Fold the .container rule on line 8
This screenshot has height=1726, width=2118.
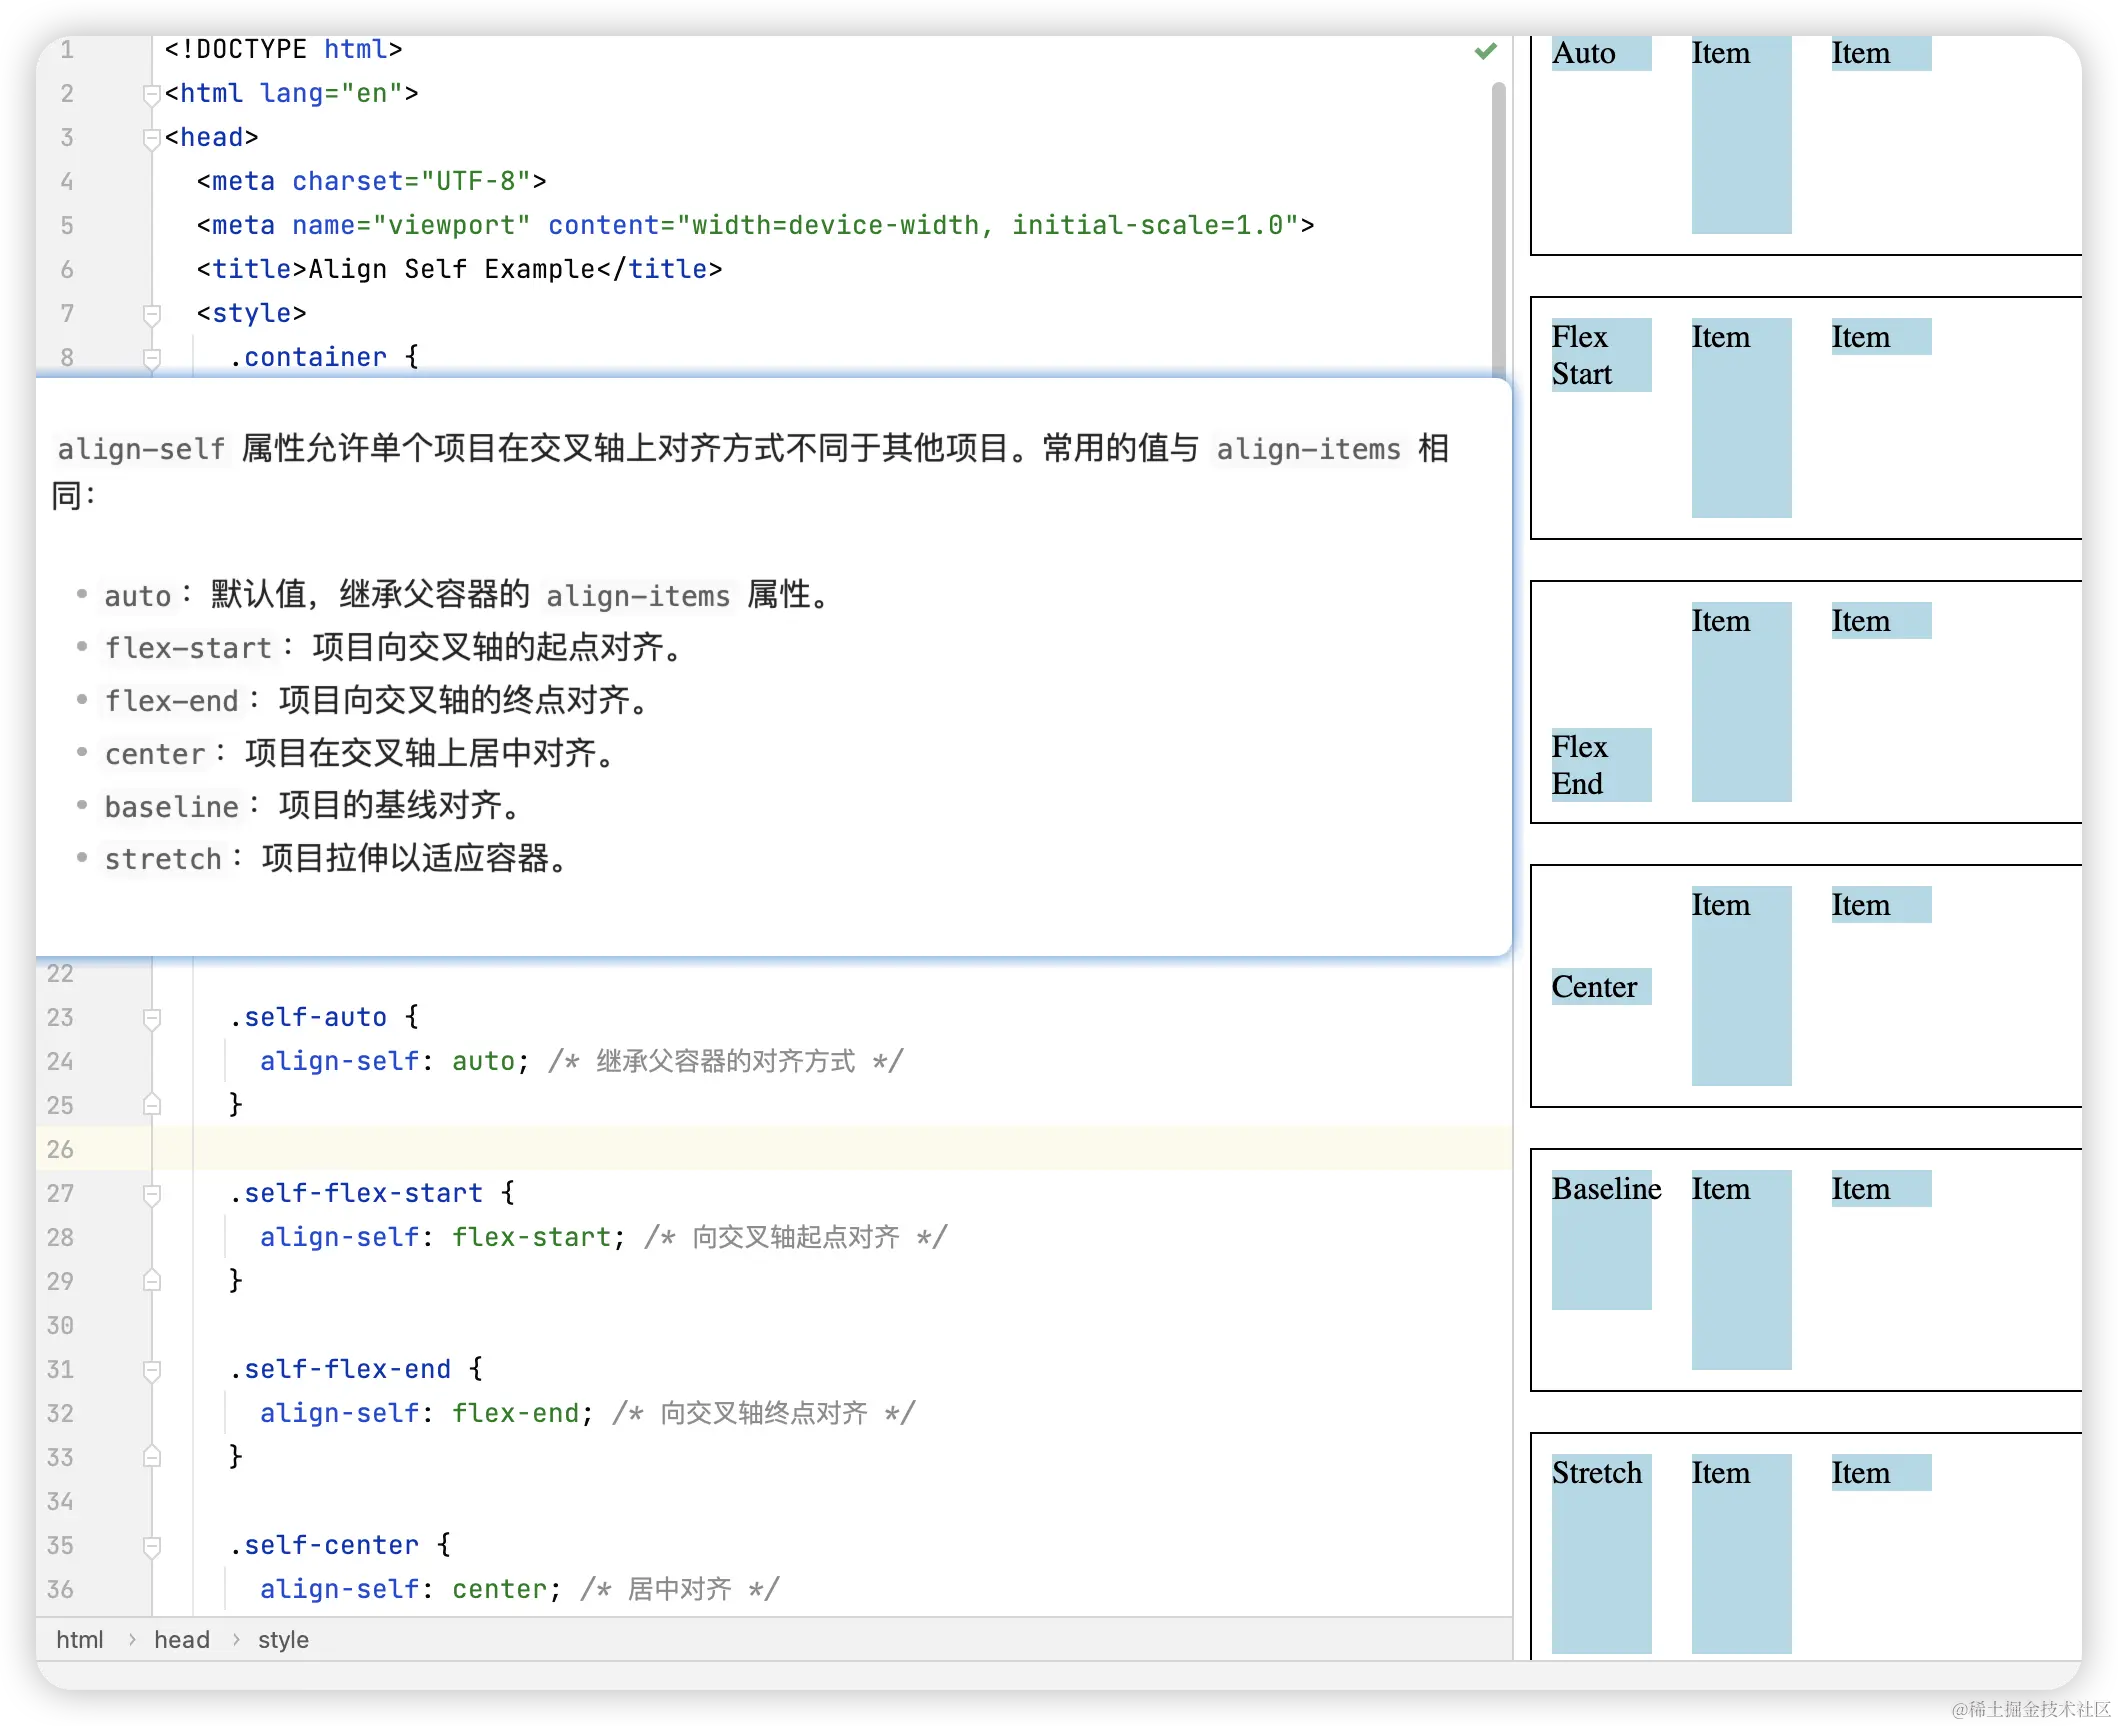(152, 358)
